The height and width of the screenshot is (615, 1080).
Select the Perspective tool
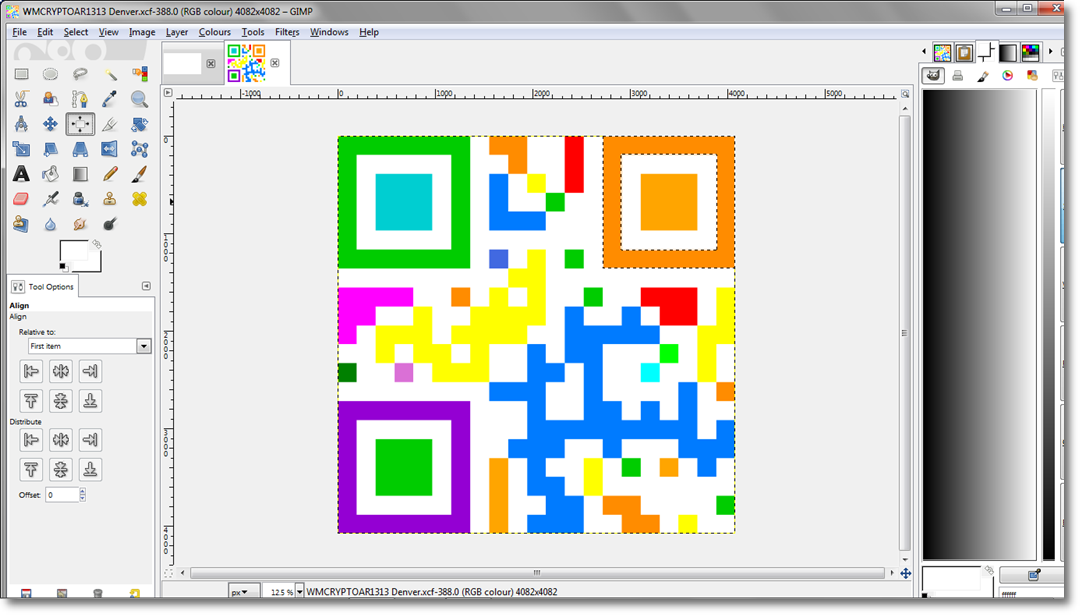point(80,149)
